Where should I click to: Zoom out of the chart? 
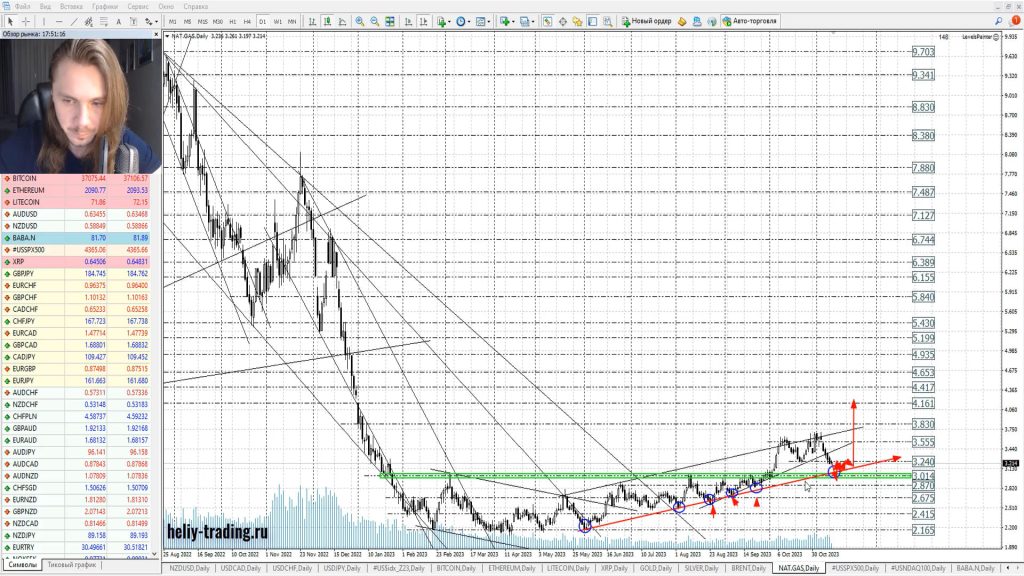tap(374, 21)
